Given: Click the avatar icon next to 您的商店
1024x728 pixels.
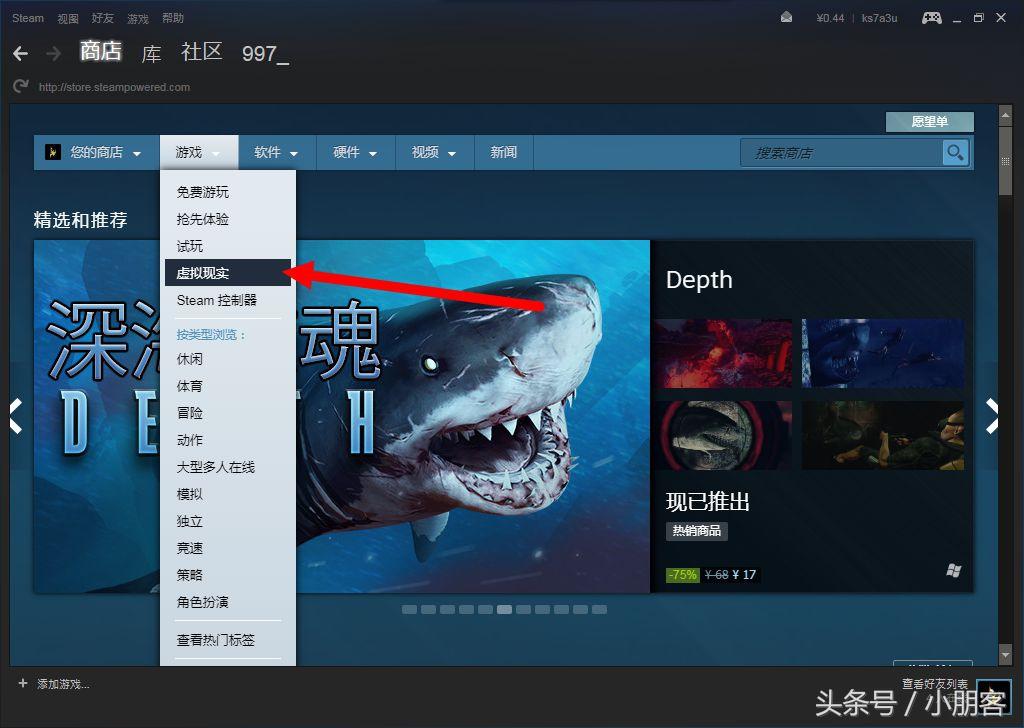Looking at the screenshot, I should coord(53,152).
